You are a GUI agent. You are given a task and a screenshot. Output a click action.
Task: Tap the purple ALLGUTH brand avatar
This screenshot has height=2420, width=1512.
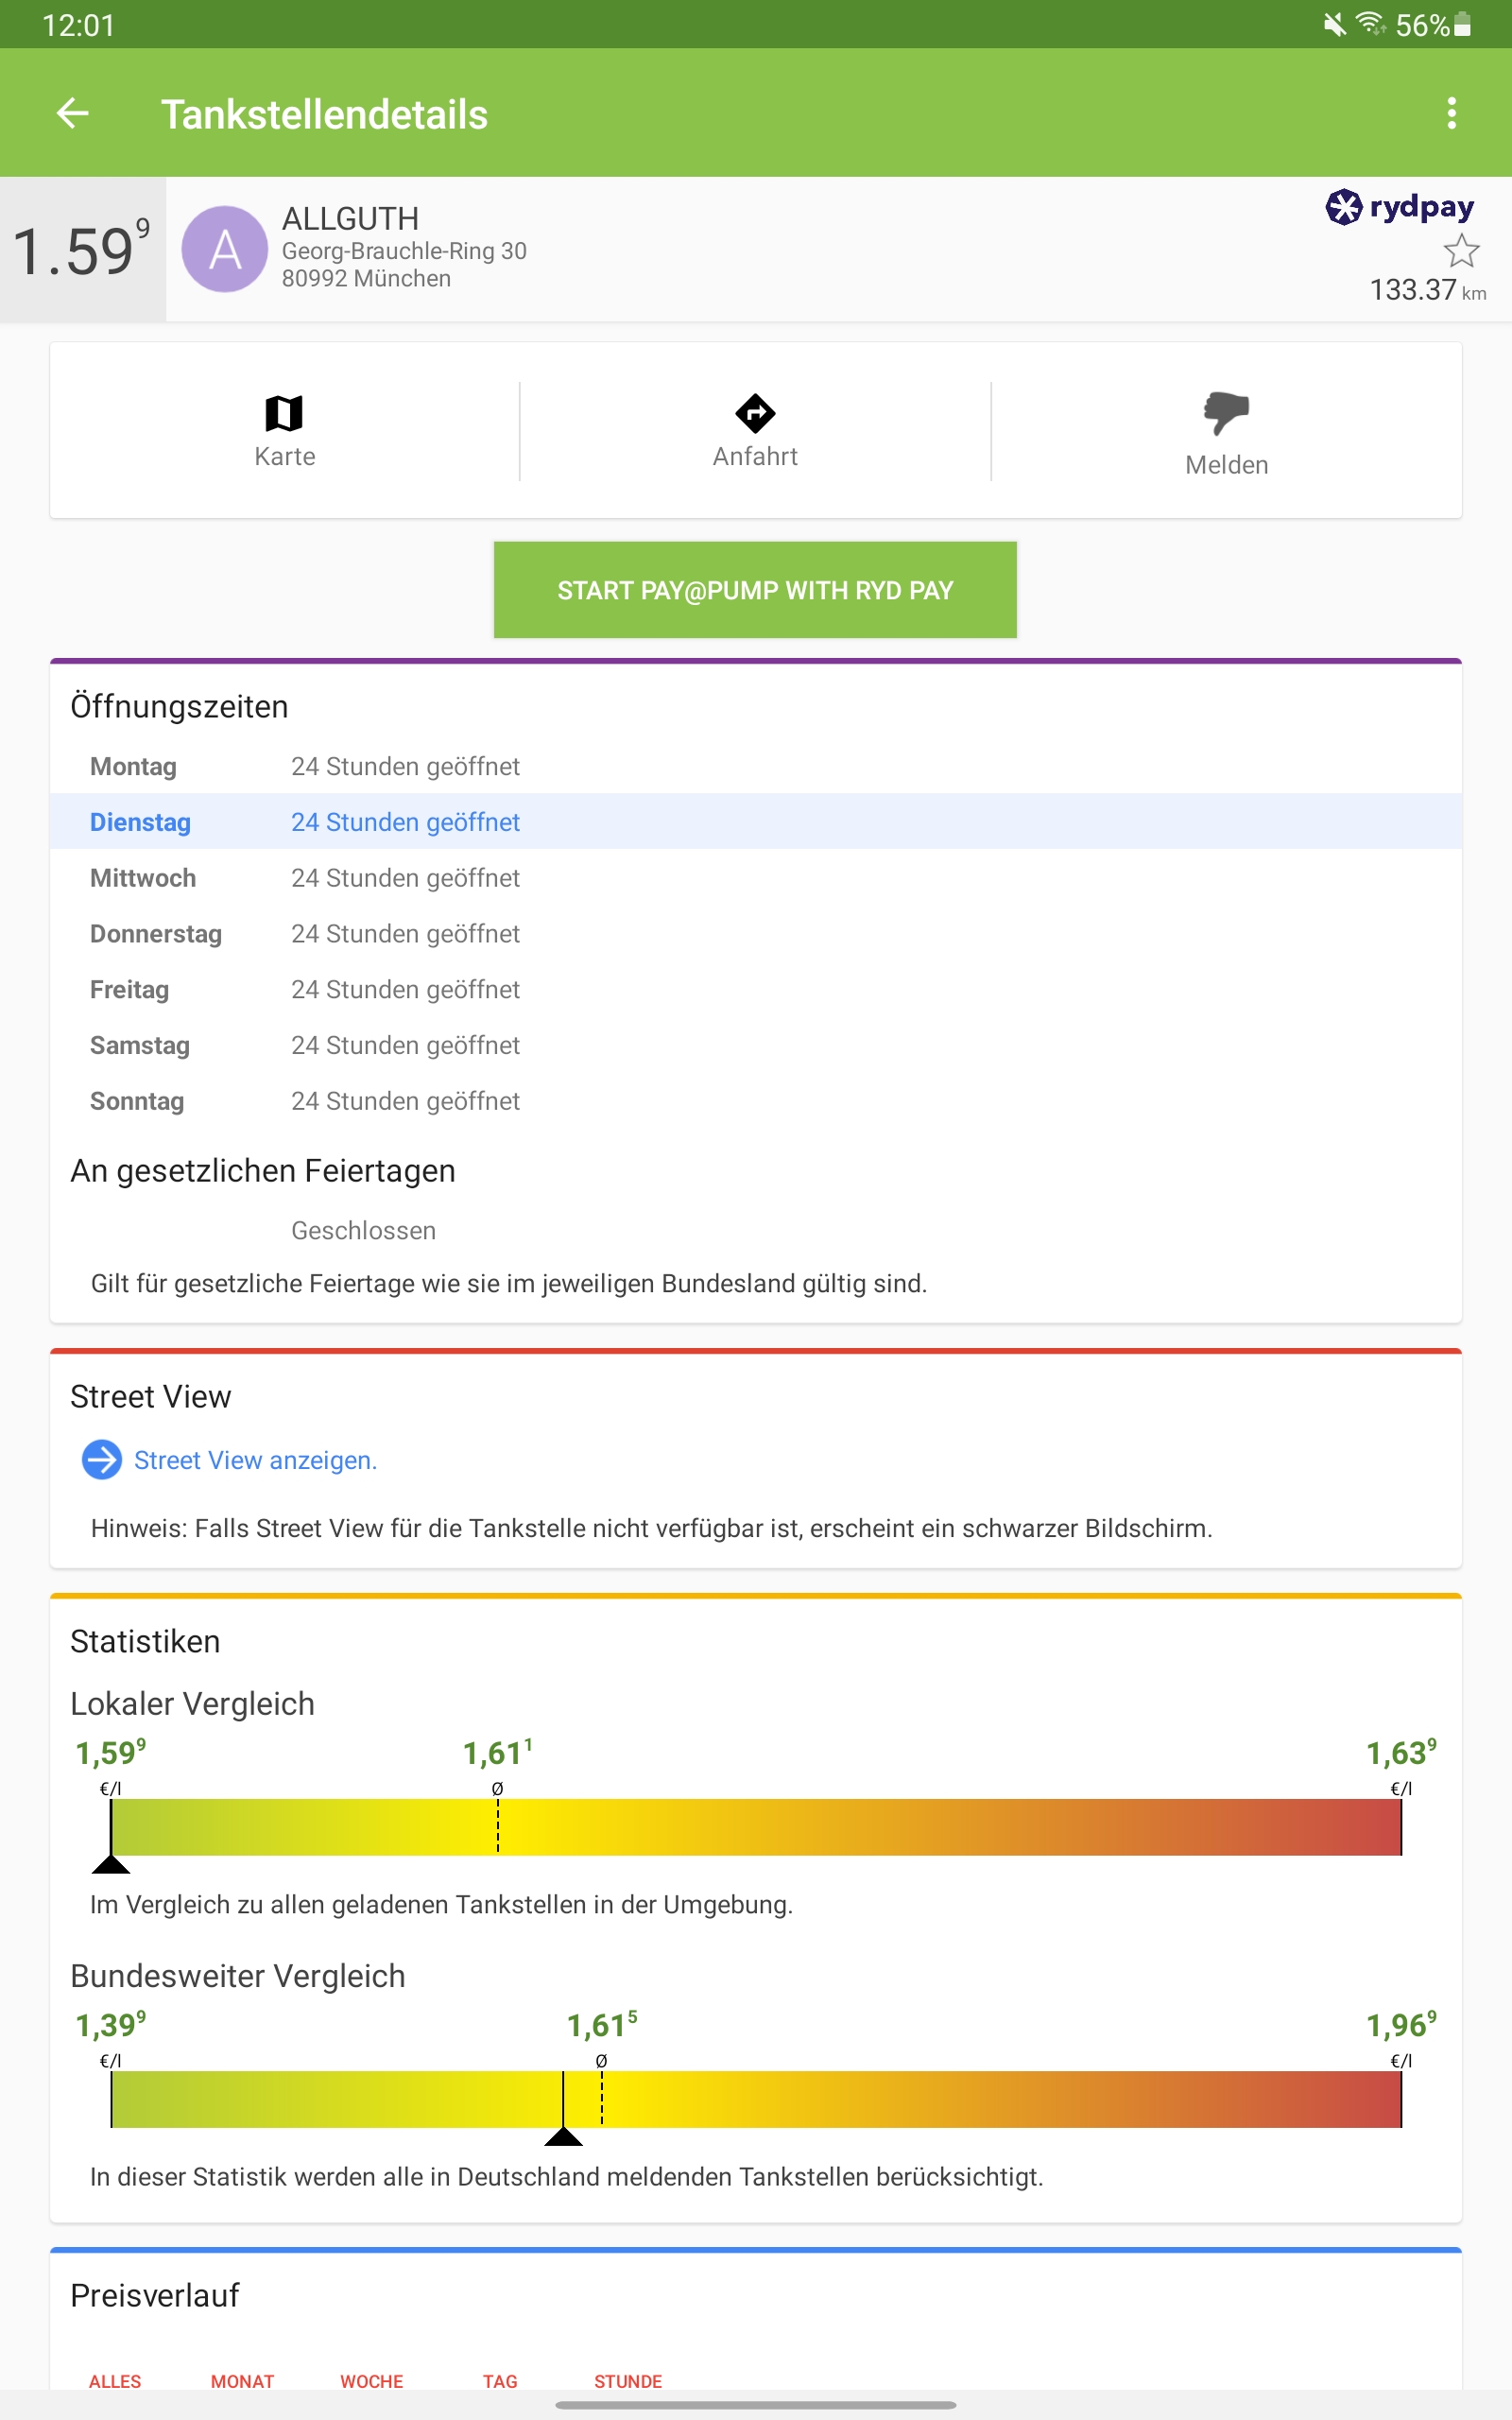click(x=225, y=249)
